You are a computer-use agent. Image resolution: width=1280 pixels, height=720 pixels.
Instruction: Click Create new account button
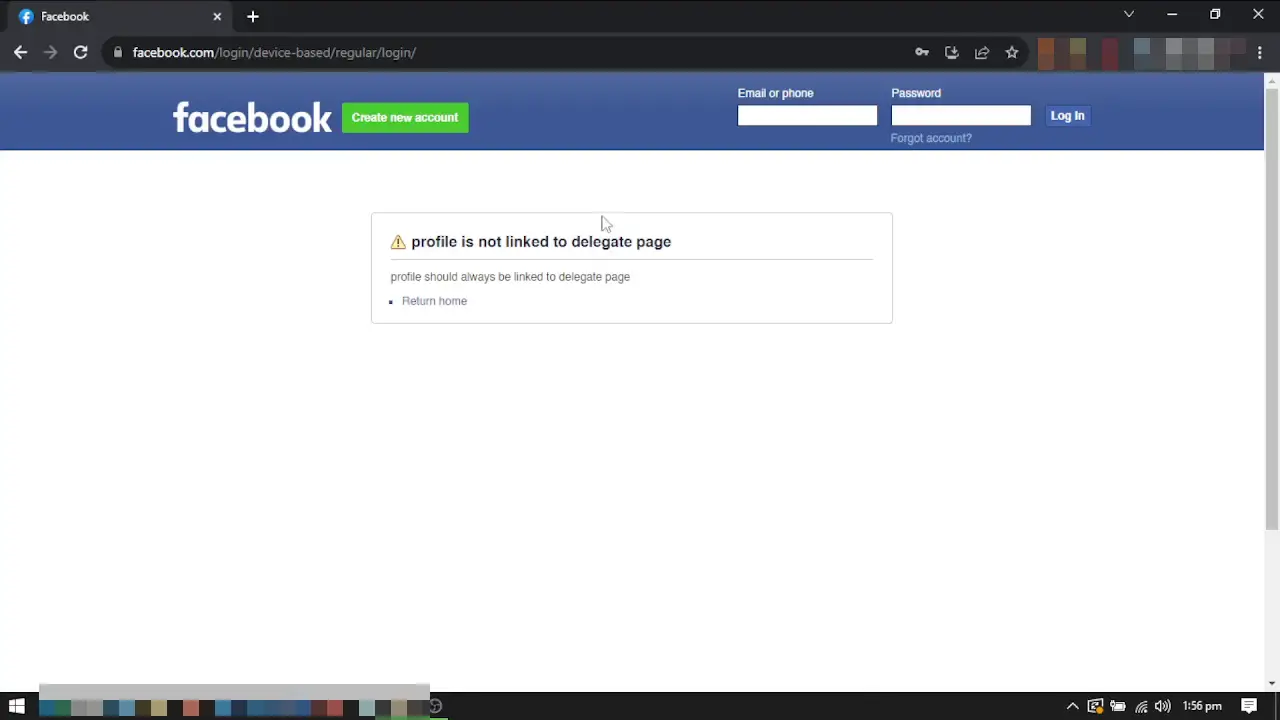coord(405,117)
